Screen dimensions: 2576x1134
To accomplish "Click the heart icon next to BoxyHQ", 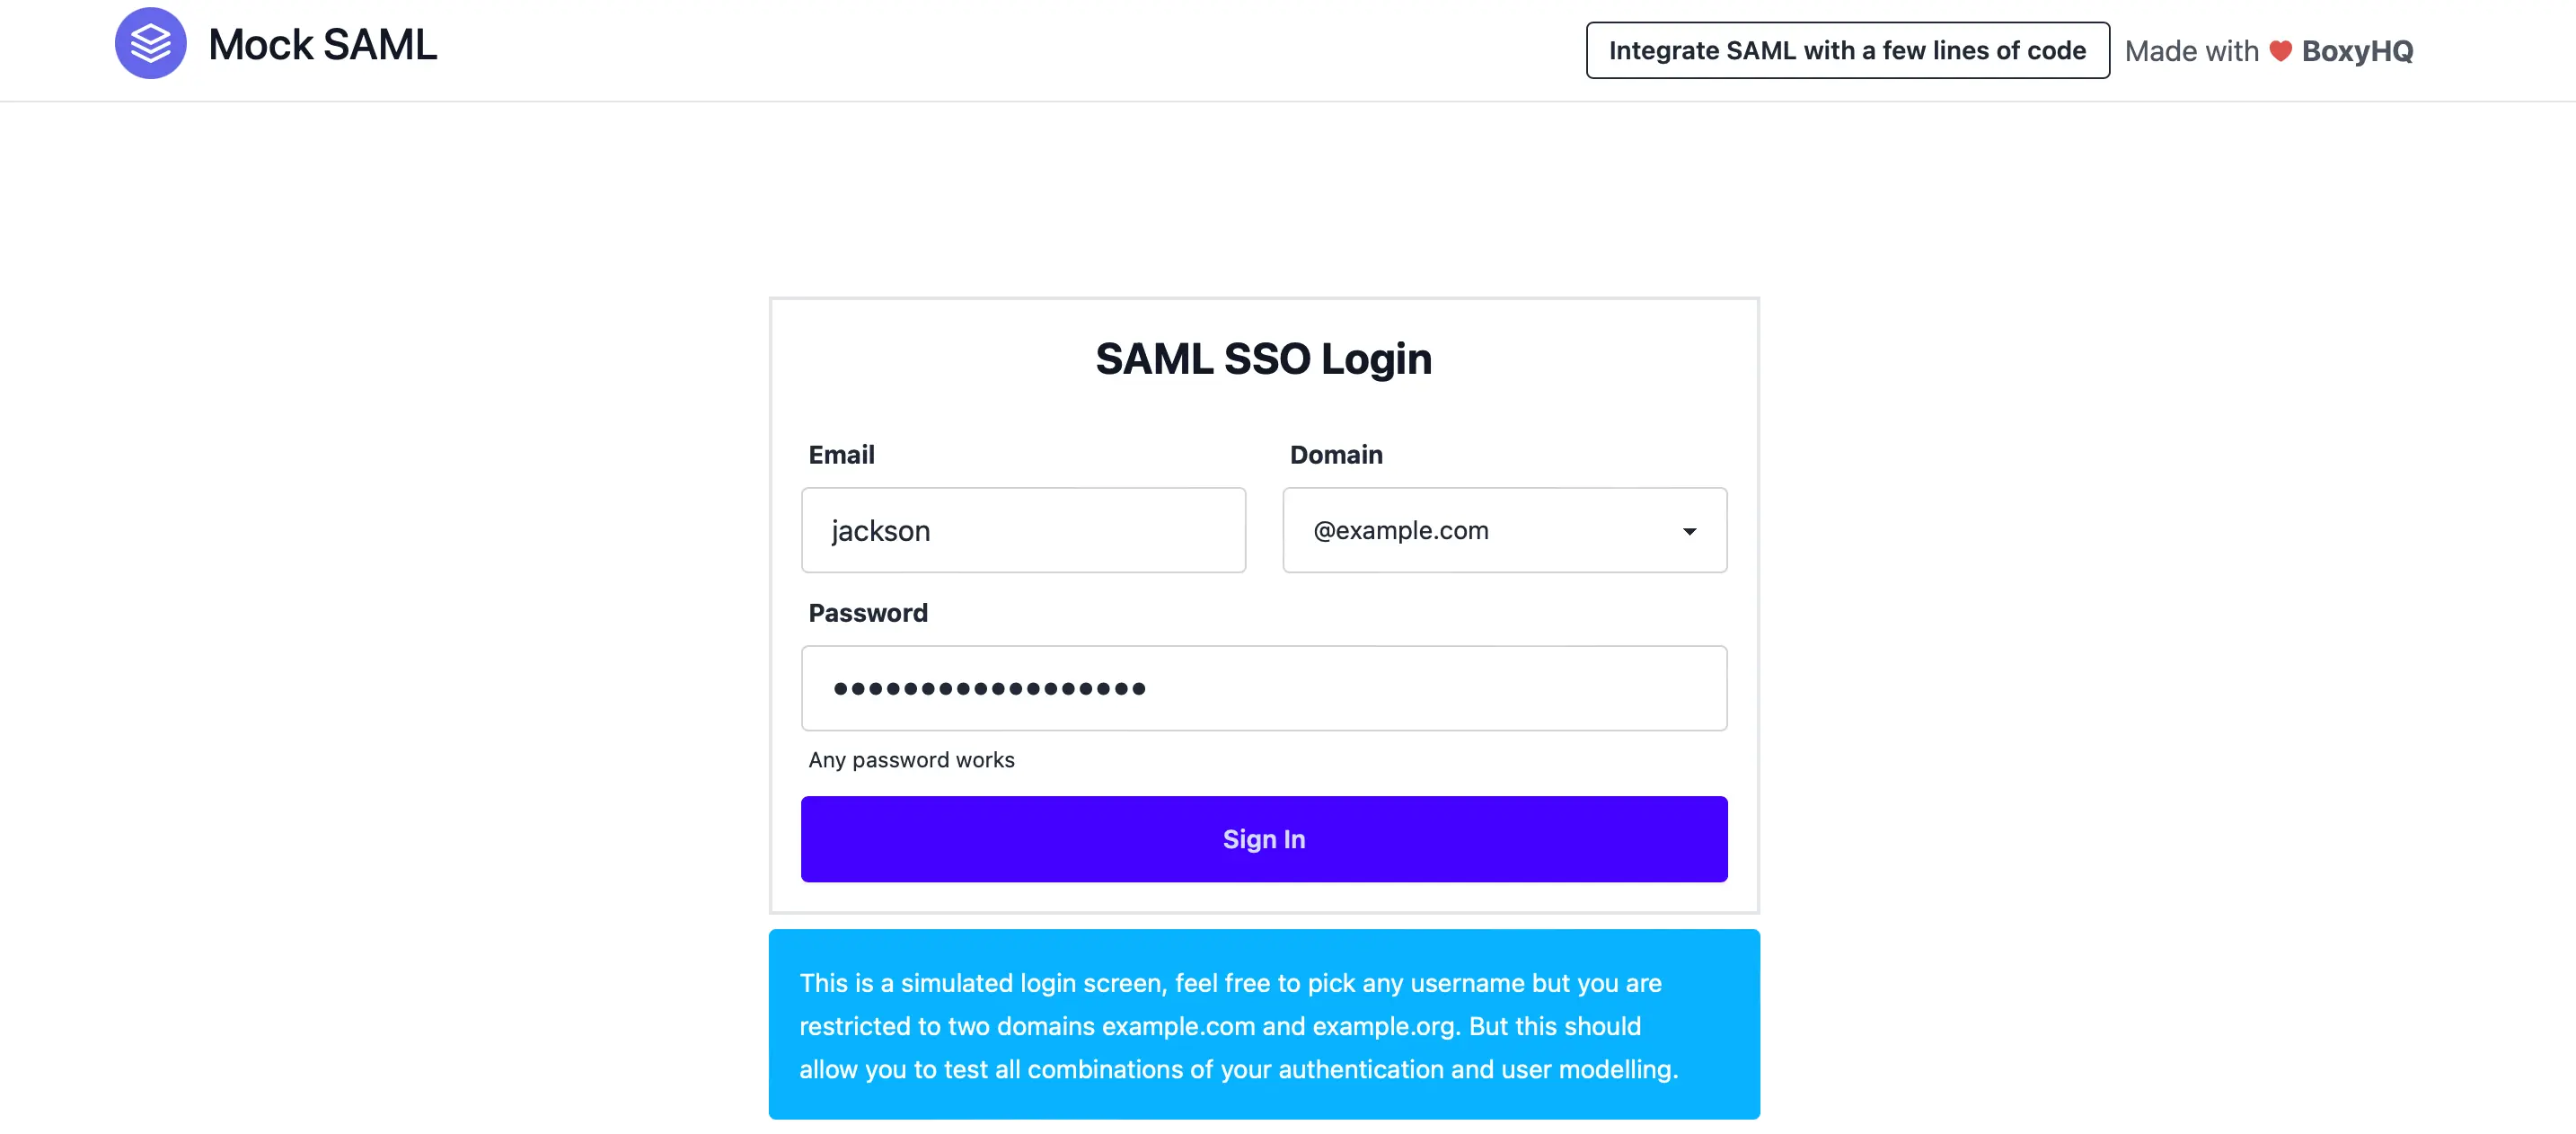I will (2280, 50).
